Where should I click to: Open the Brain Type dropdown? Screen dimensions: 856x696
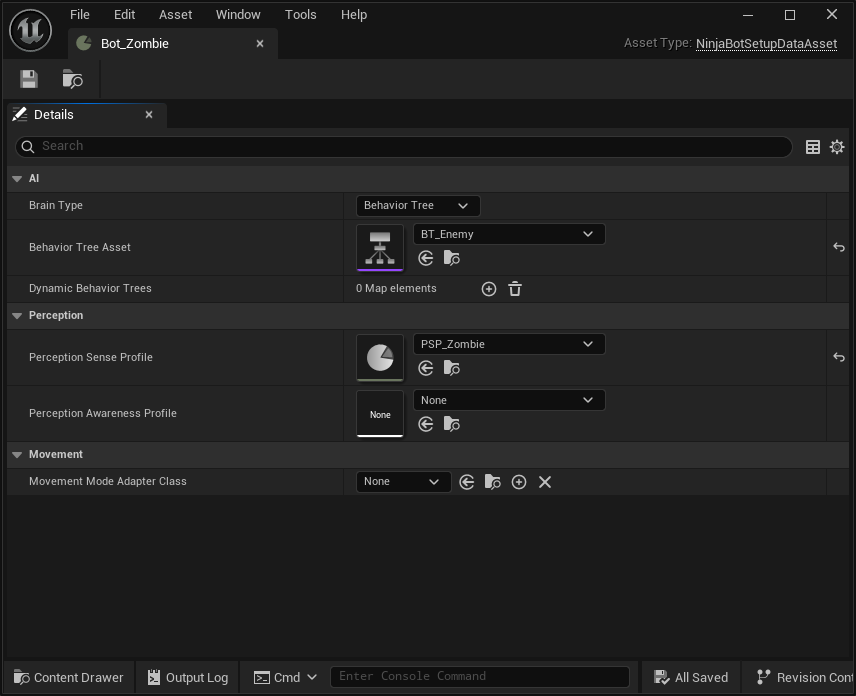[417, 205]
